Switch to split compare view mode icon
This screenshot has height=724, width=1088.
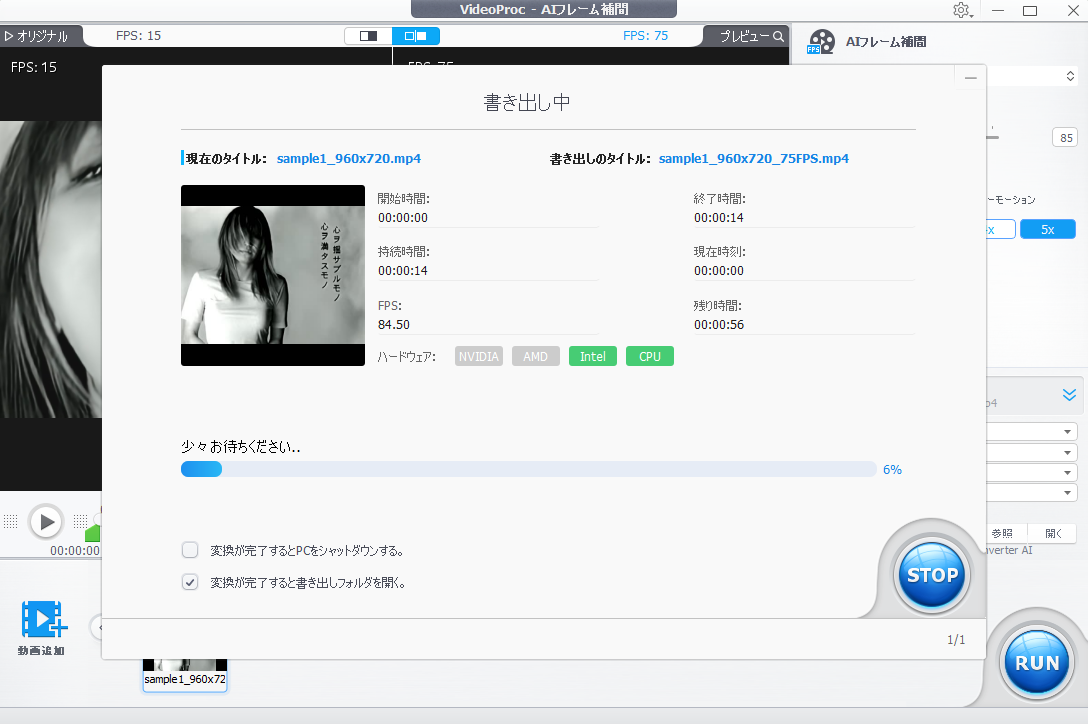[x=416, y=35]
